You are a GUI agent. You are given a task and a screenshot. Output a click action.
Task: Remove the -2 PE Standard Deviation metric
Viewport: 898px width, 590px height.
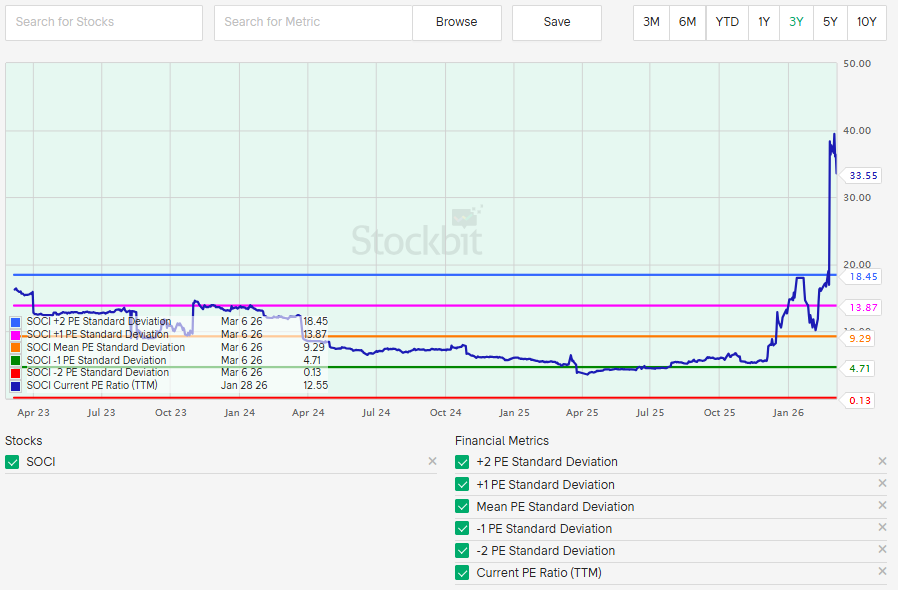coord(882,550)
